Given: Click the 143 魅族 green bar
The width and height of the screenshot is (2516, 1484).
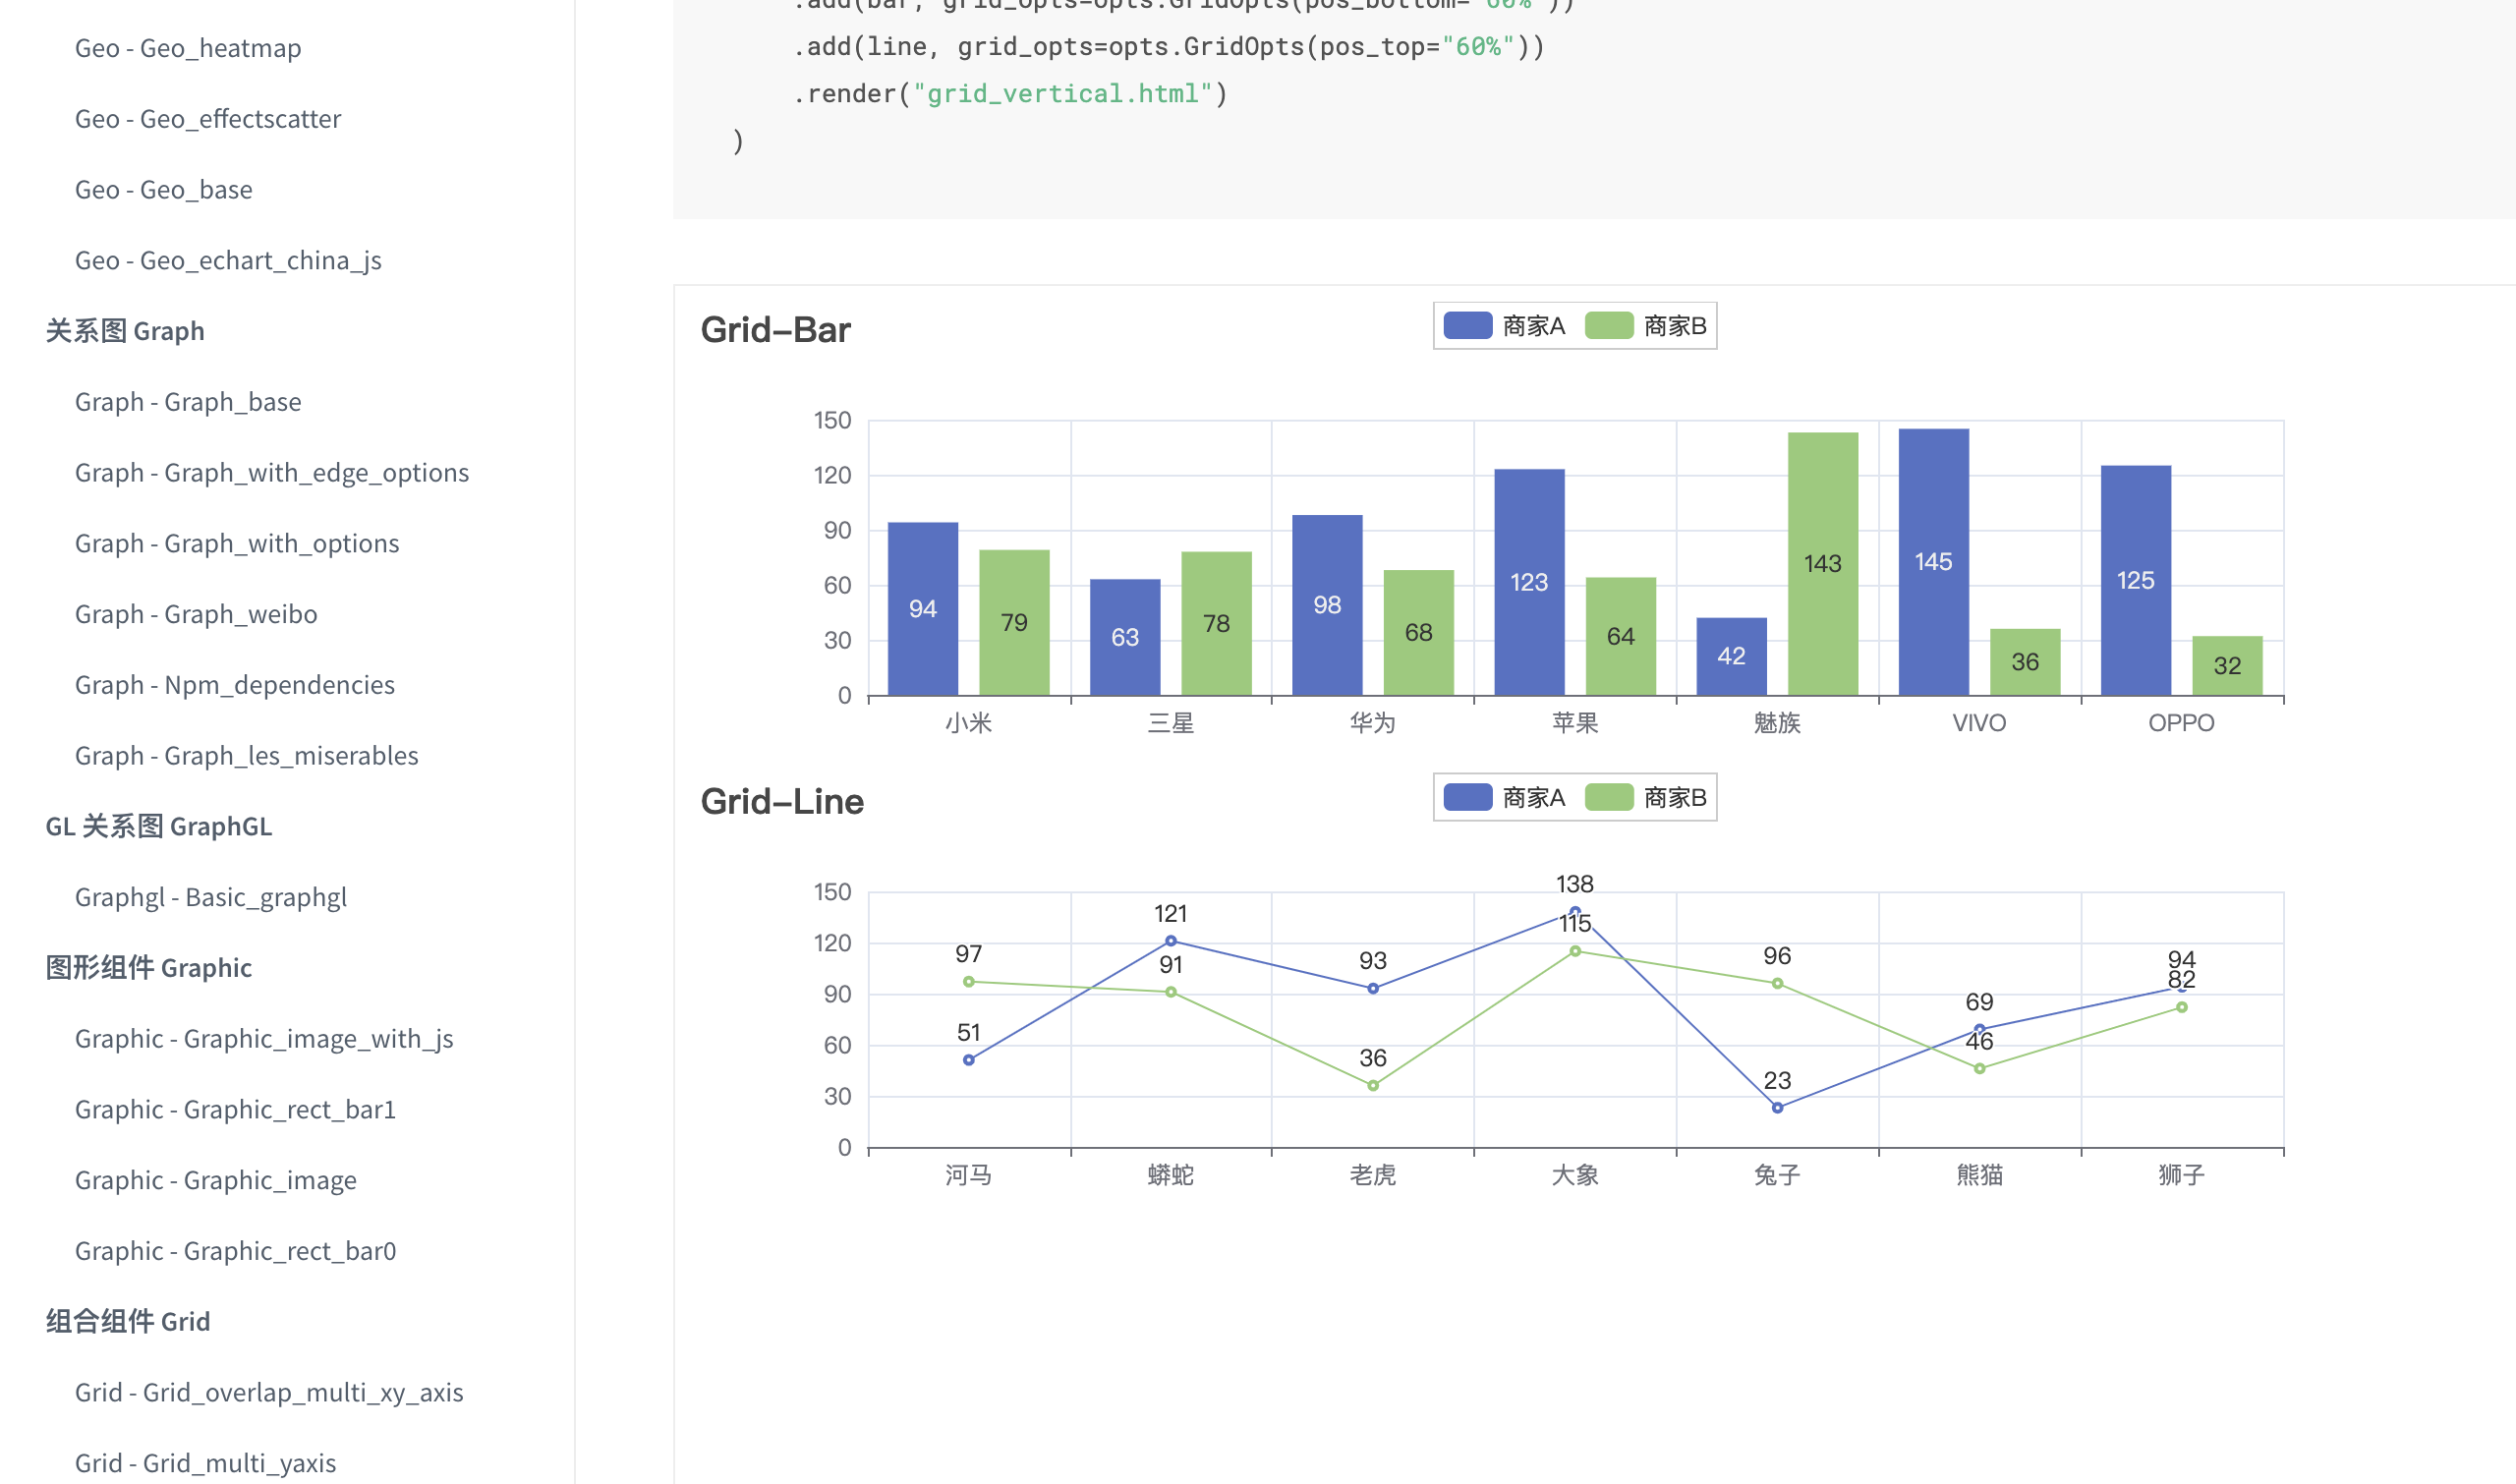Looking at the screenshot, I should (x=1822, y=564).
